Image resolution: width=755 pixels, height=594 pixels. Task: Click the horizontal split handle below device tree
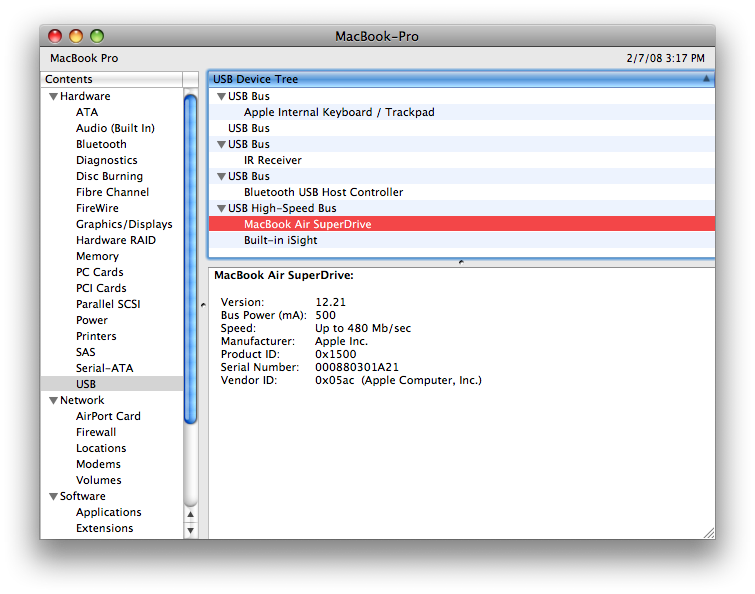(x=461, y=262)
